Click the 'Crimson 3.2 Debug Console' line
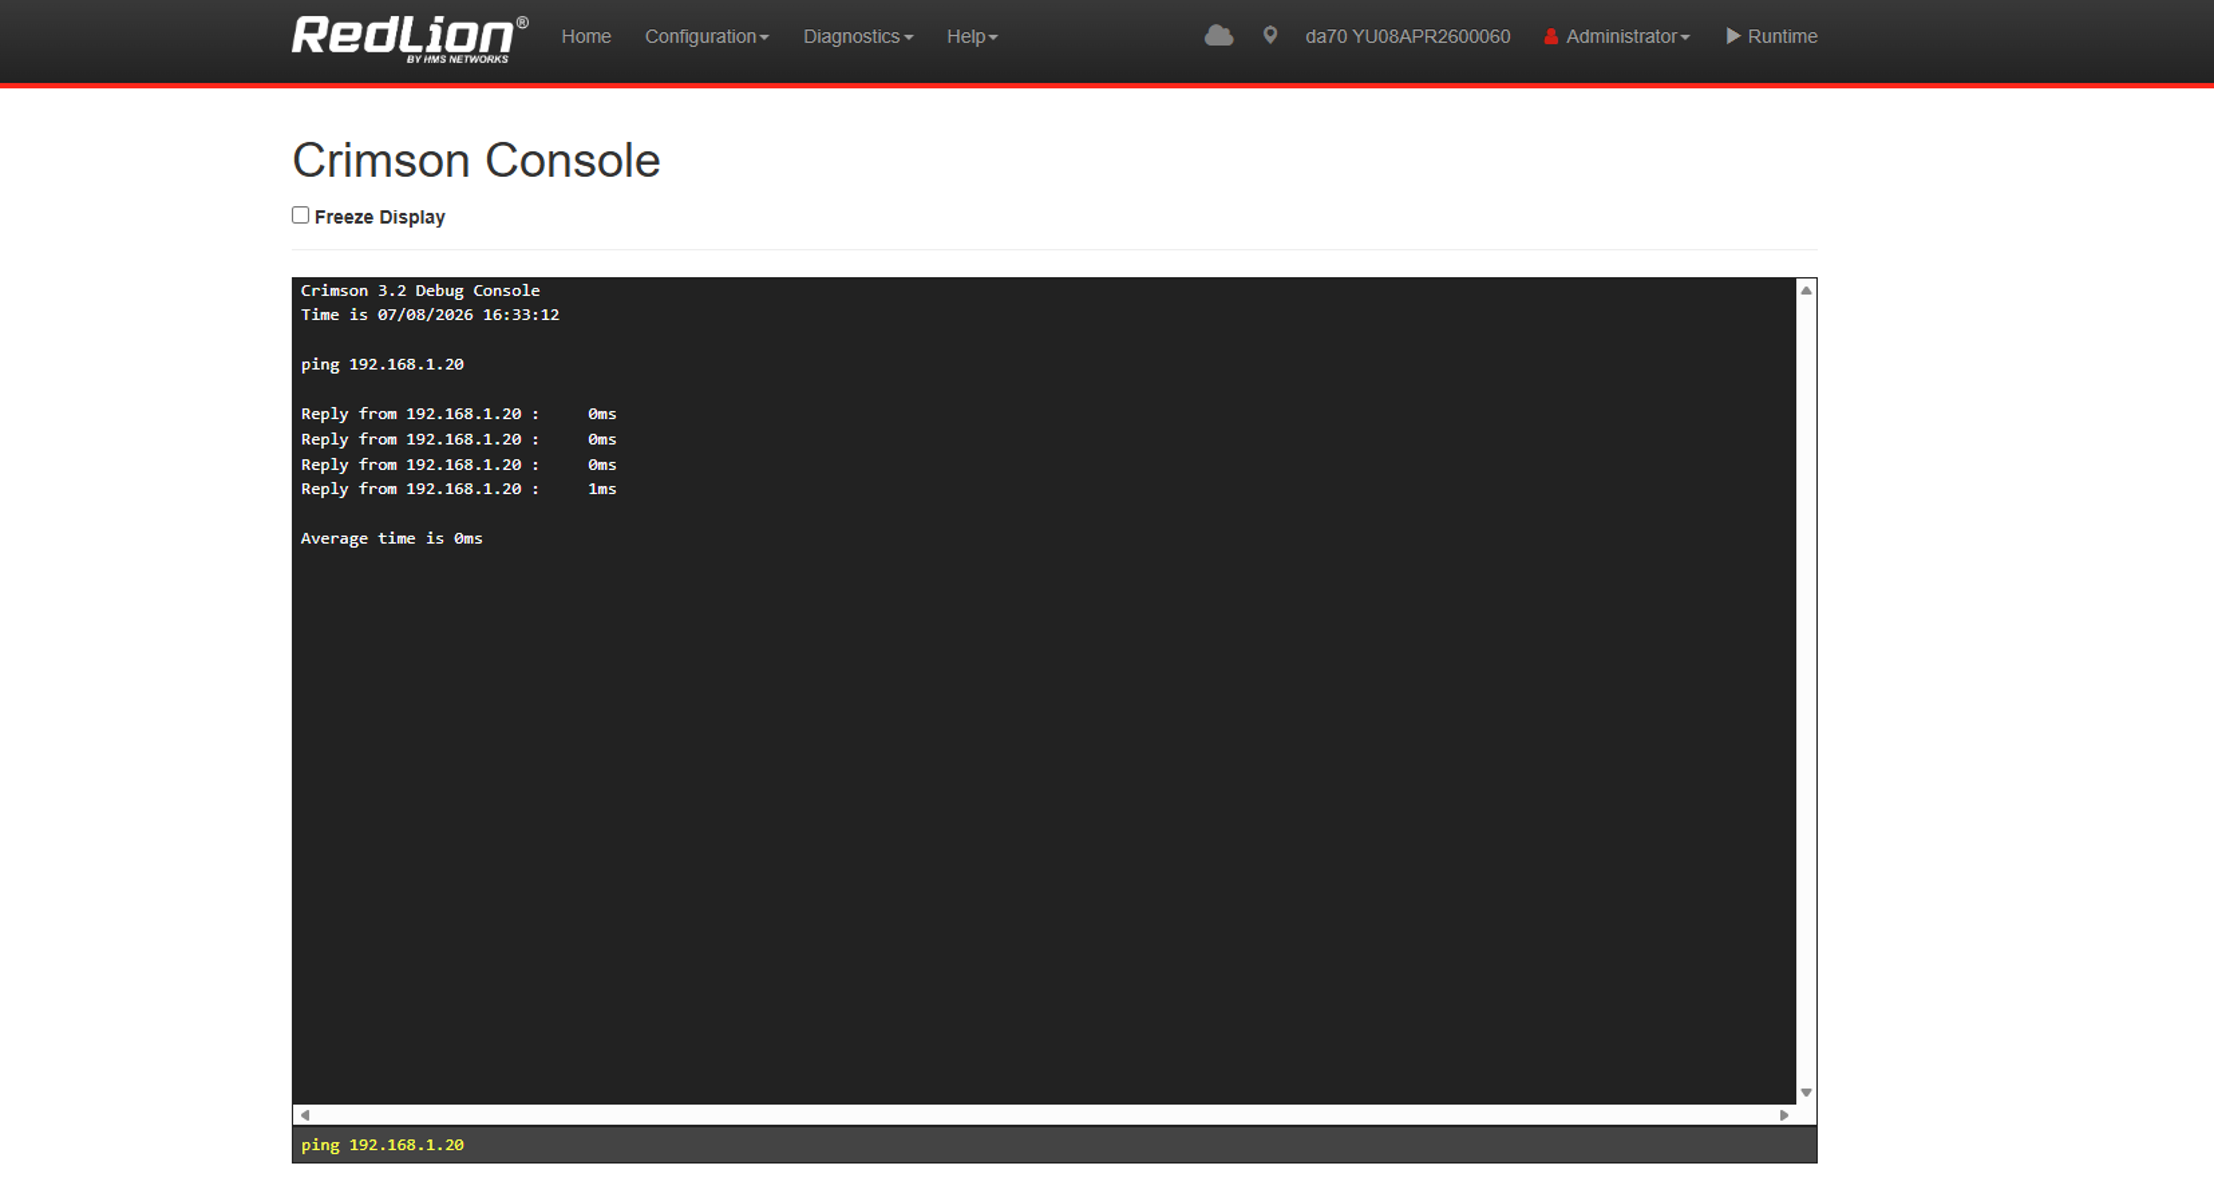Image resolution: width=2214 pixels, height=1197 pixels. pyautogui.click(x=420, y=291)
